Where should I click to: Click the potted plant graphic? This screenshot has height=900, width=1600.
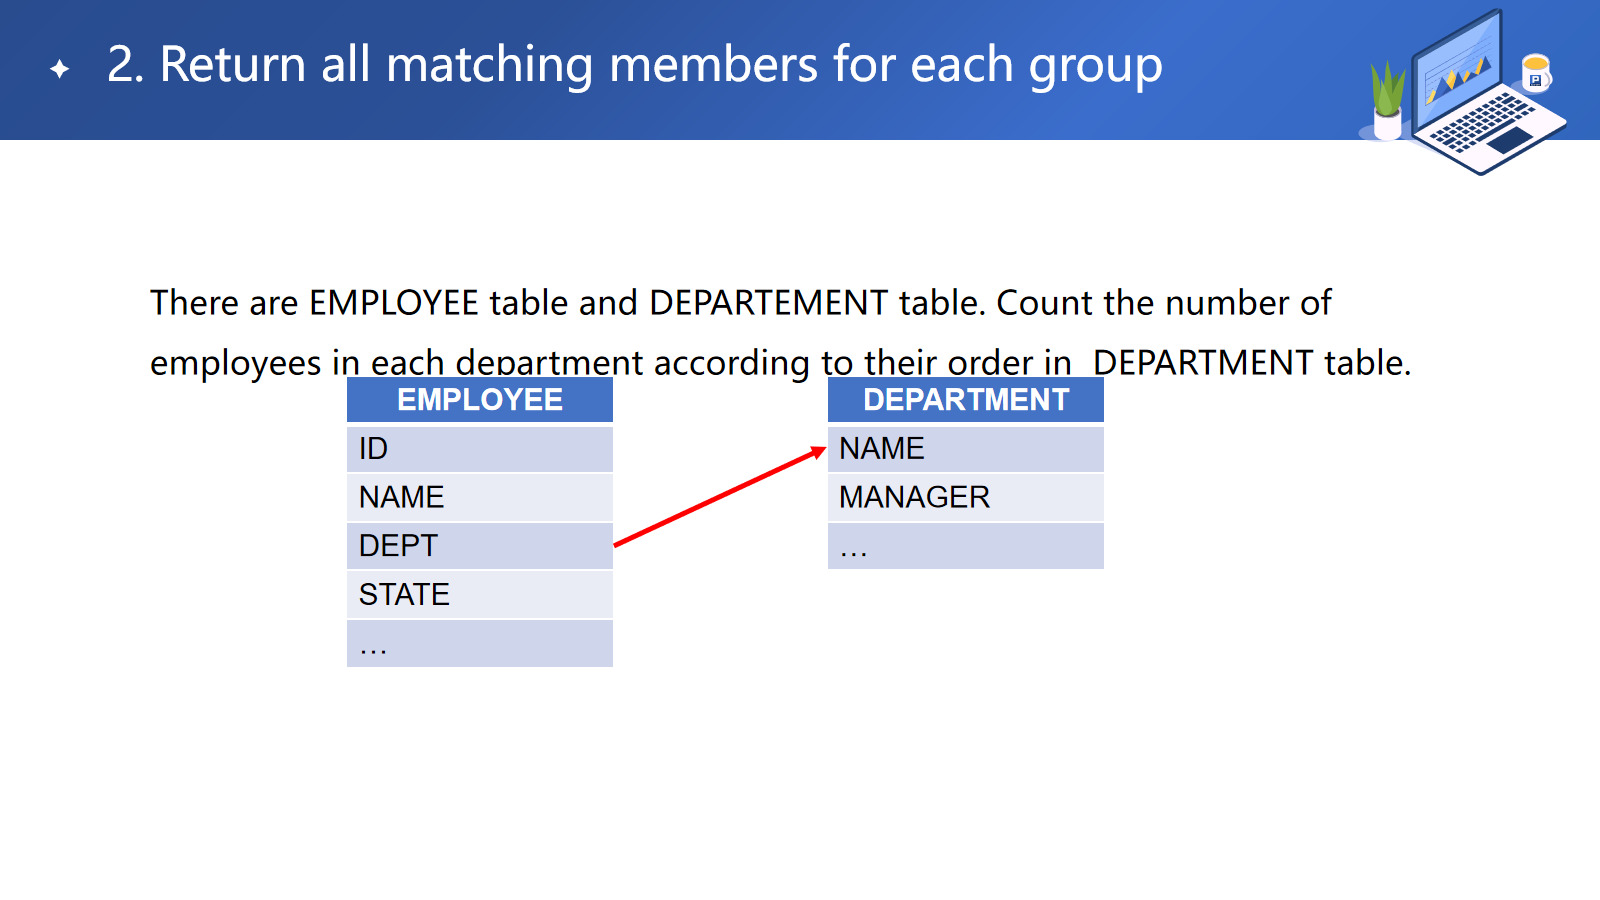pos(1387,101)
